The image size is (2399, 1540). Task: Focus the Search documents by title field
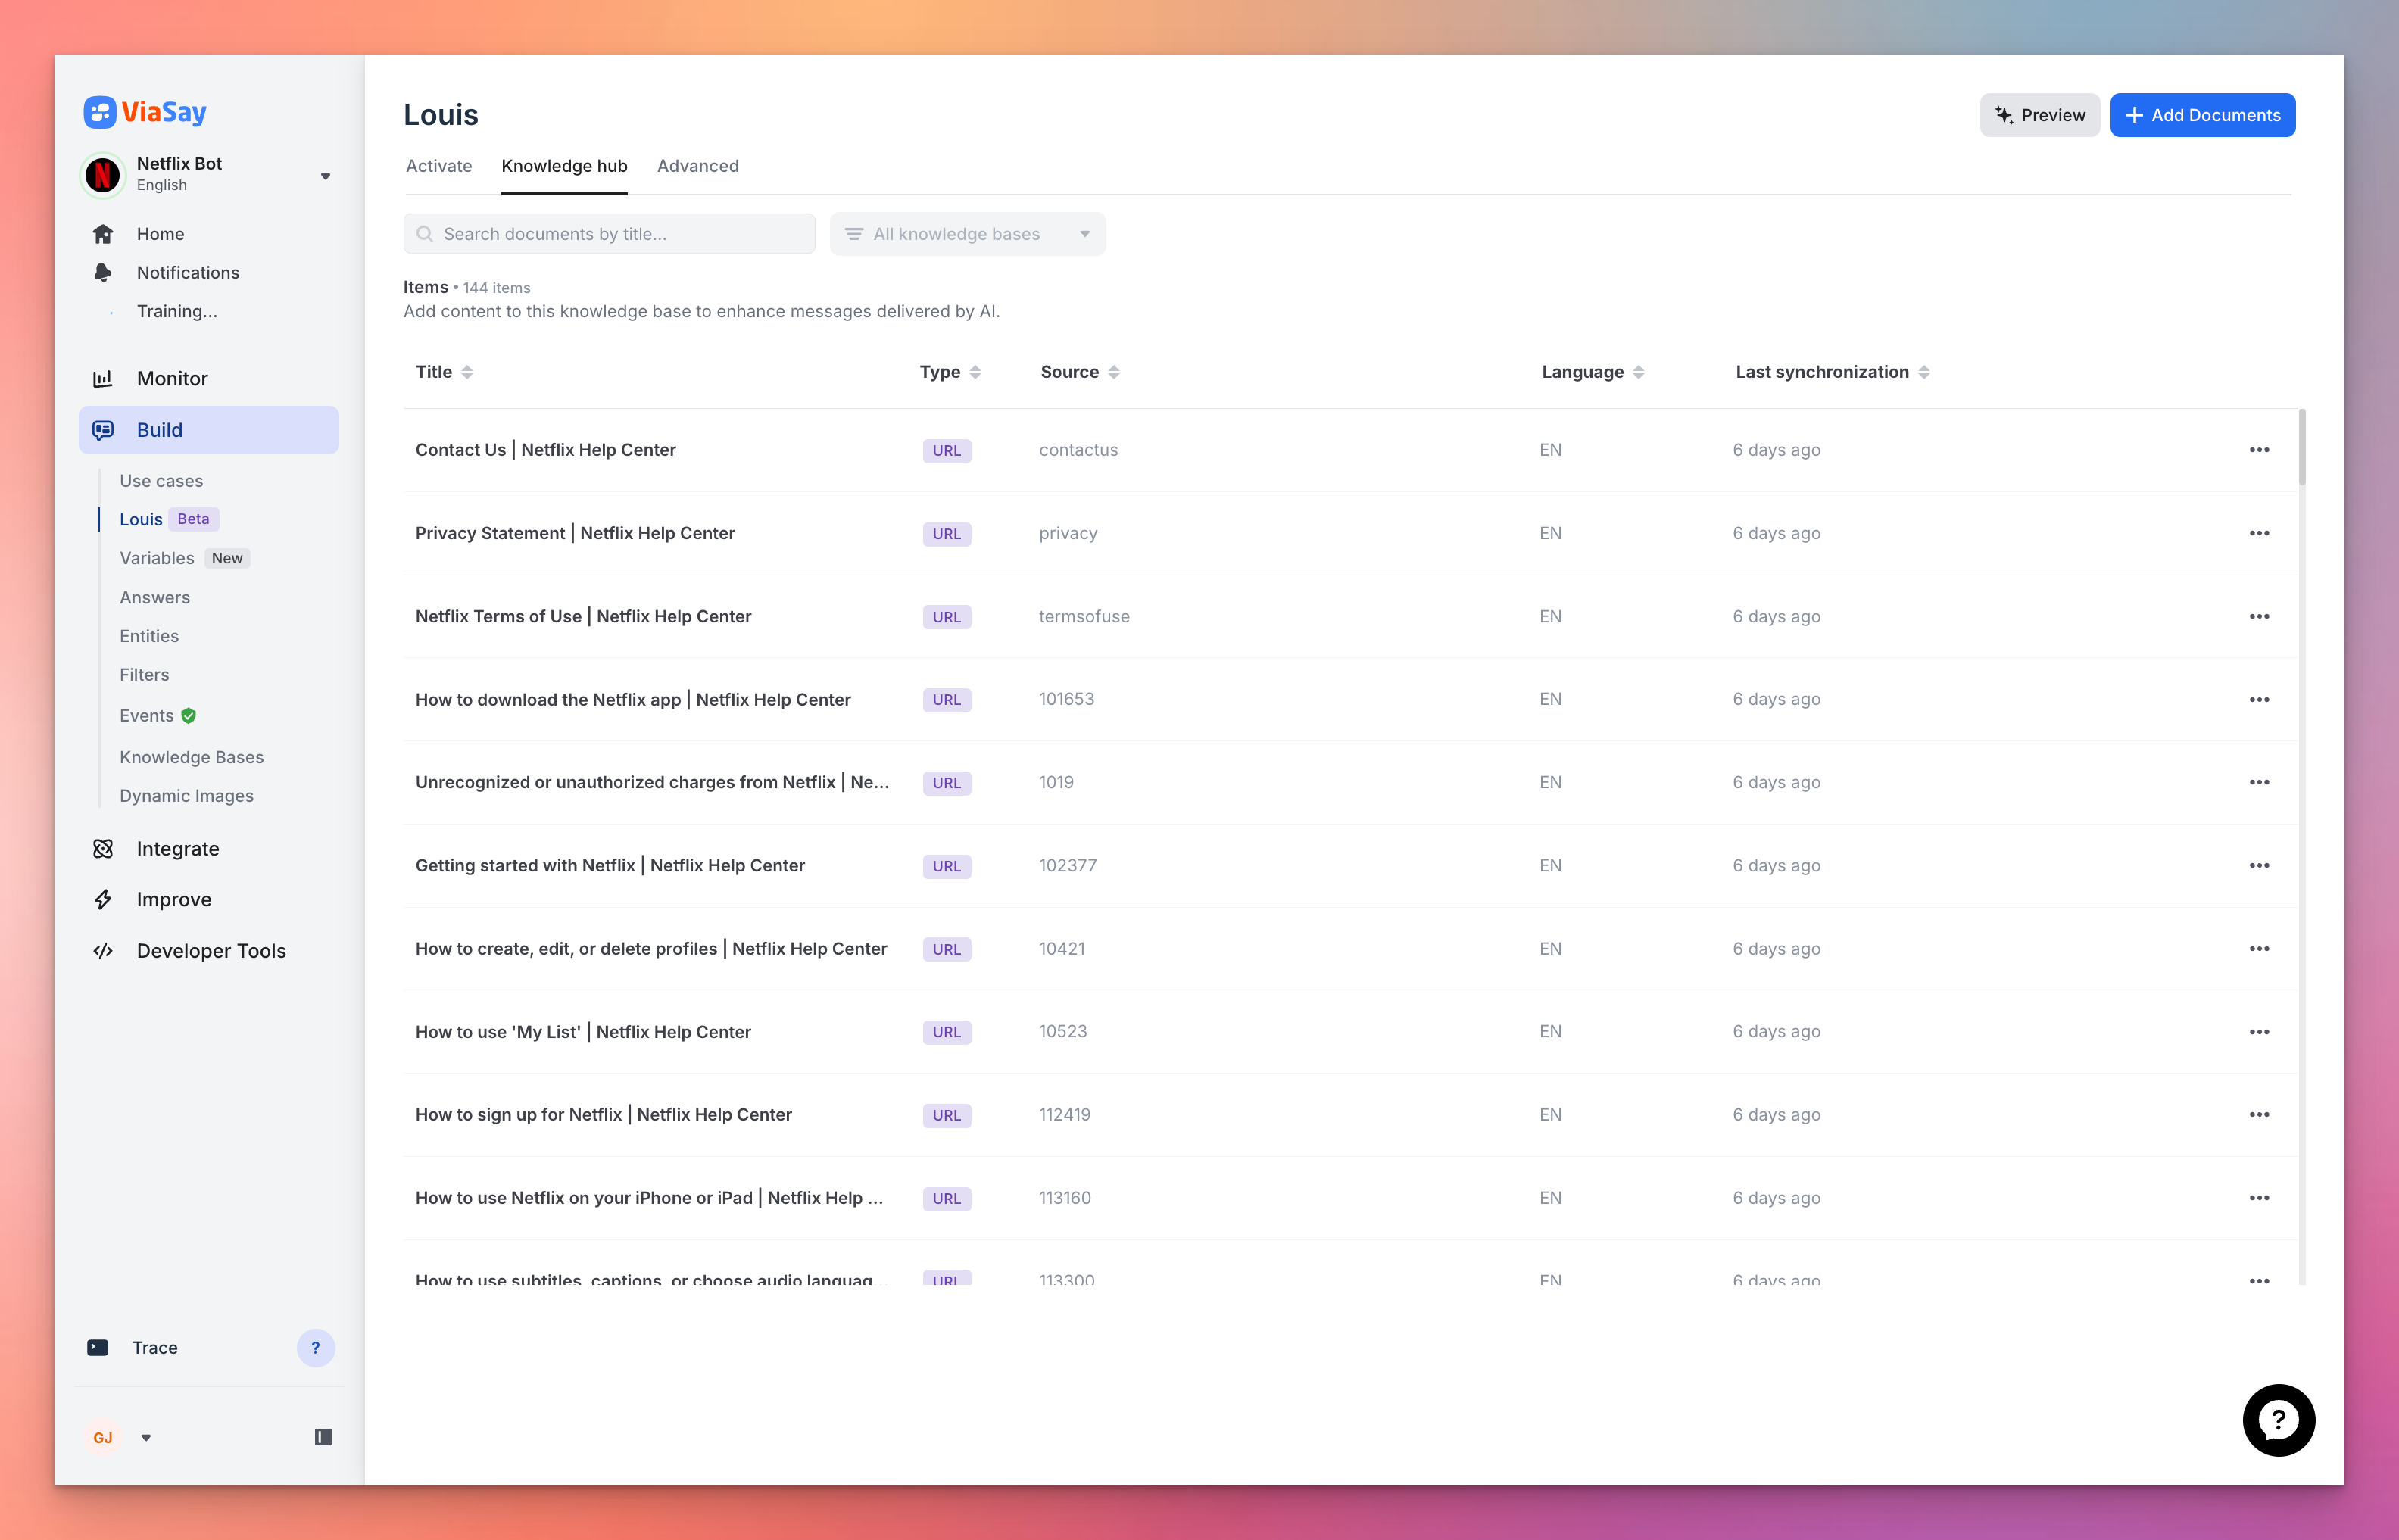point(609,234)
